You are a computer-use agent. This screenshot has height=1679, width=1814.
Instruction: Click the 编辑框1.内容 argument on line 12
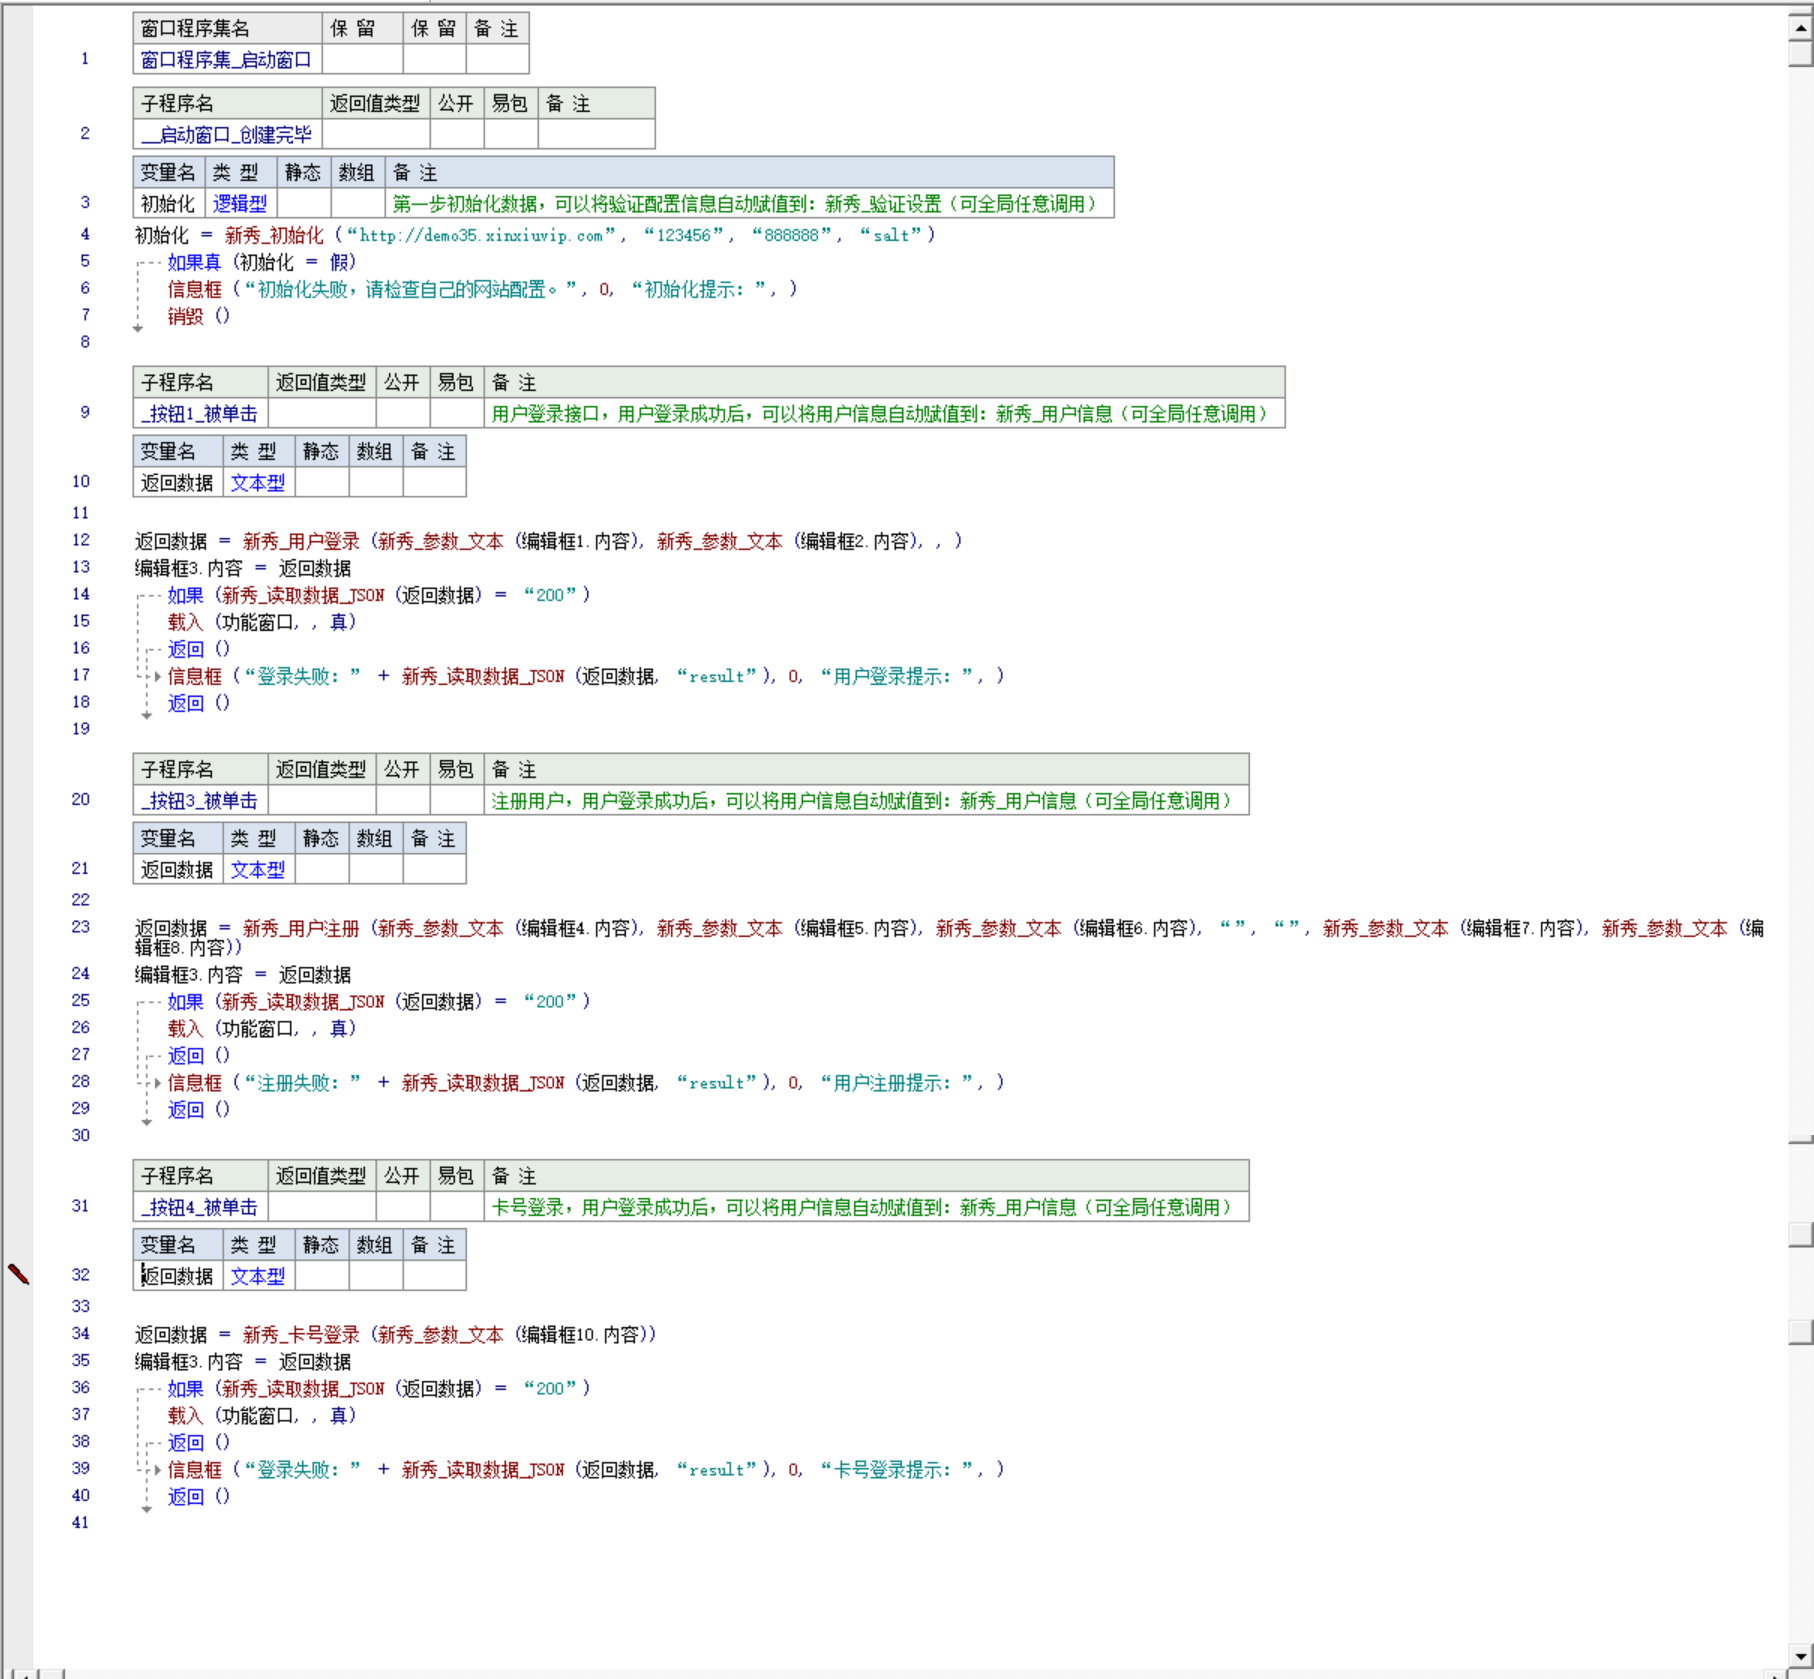pyautogui.click(x=577, y=541)
